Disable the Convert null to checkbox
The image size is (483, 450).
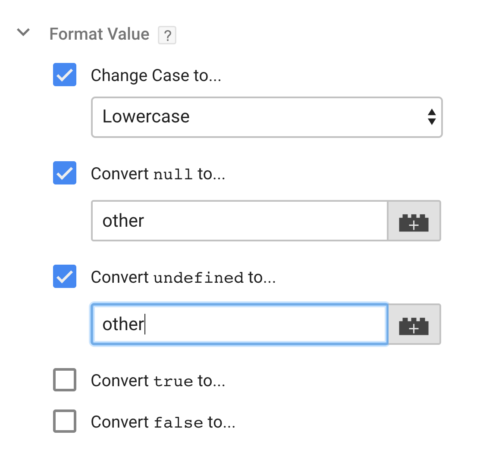65,173
